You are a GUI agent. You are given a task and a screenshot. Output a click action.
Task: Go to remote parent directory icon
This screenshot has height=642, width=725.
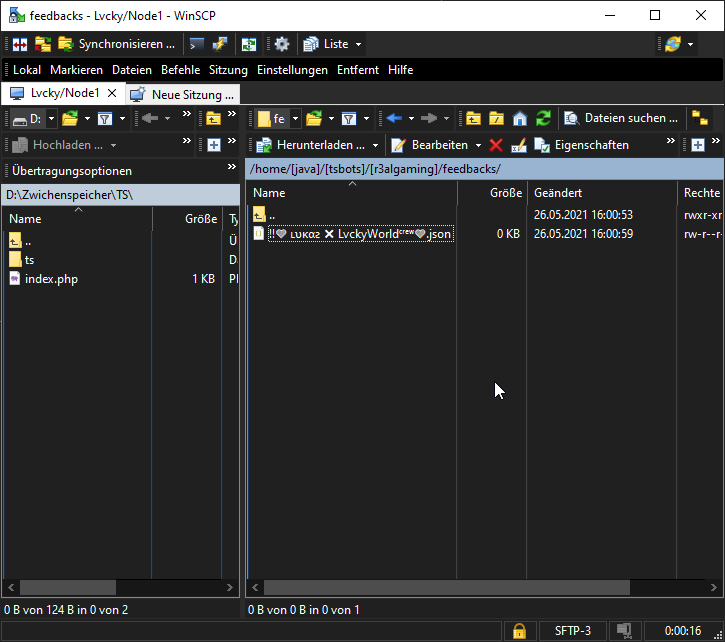pyautogui.click(x=473, y=118)
